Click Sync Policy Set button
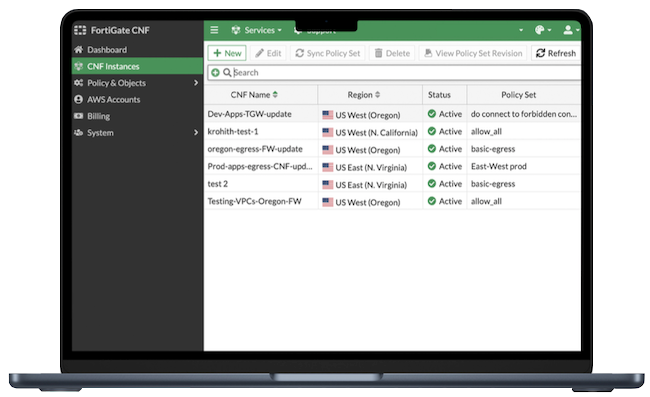Image resolution: width=650 pixels, height=397 pixels. tap(328, 53)
